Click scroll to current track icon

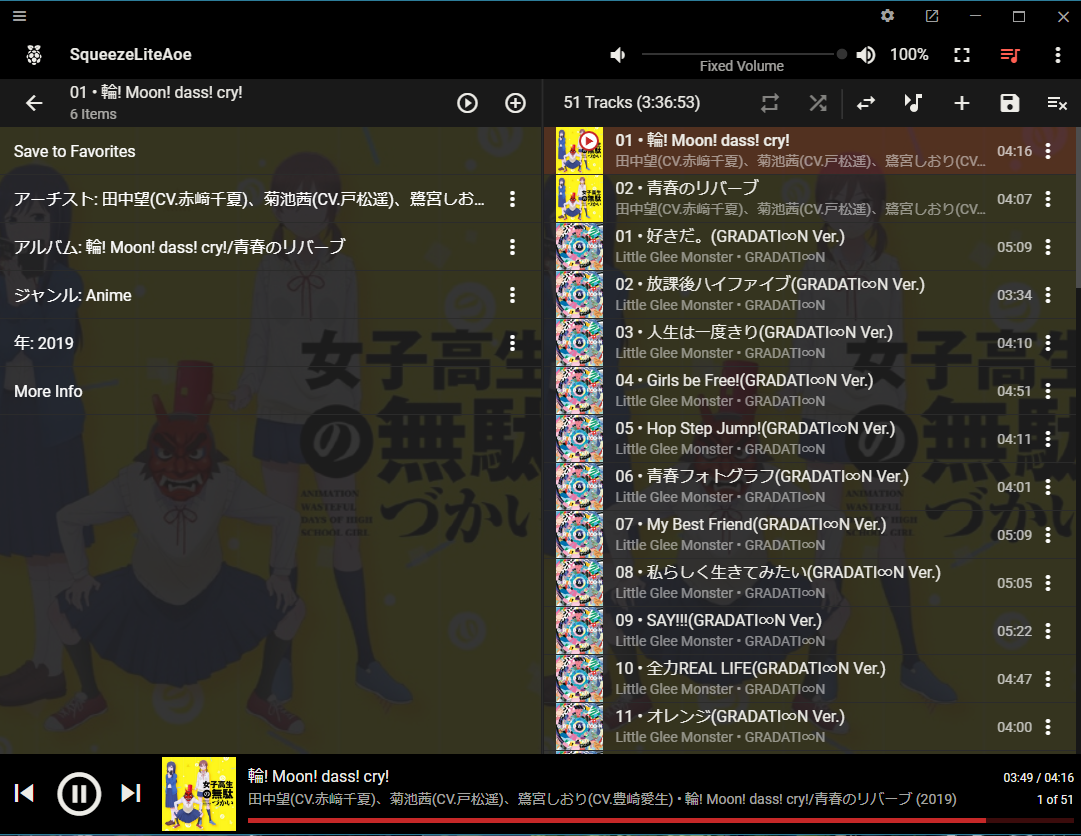(x=913, y=103)
